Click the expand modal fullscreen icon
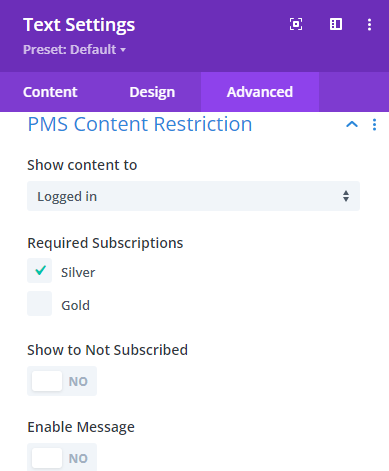Screen dimensions: 389x471 296,24
